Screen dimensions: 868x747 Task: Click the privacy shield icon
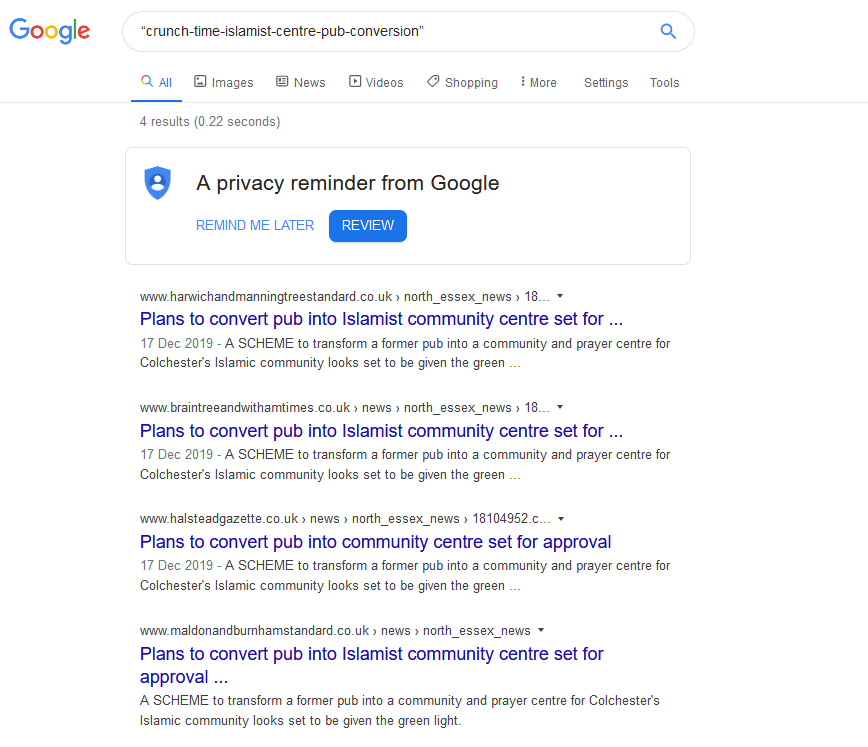(158, 183)
